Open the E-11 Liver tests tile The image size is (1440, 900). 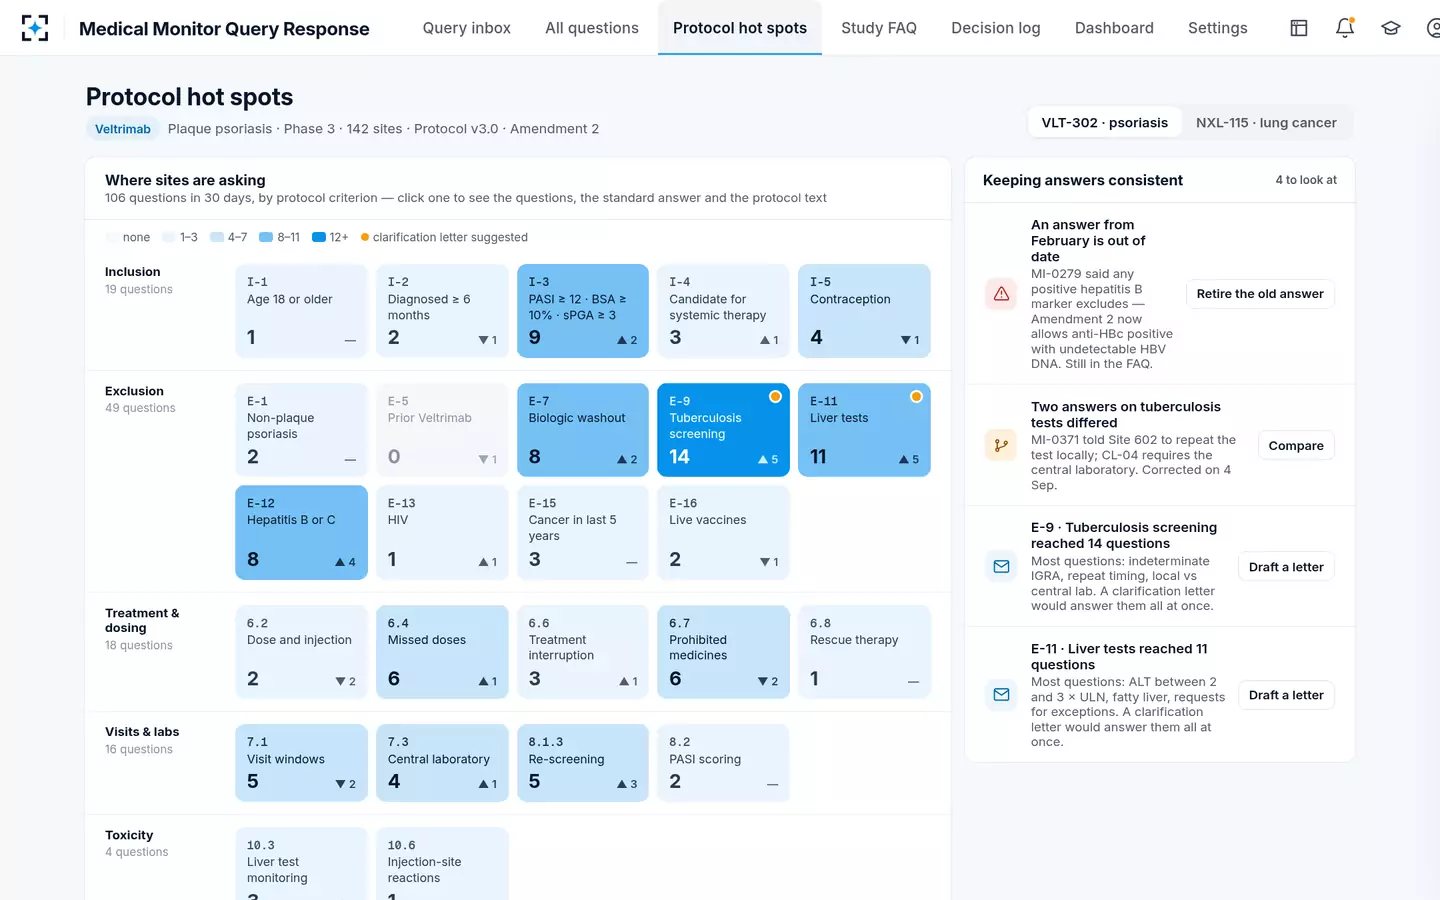(x=864, y=430)
